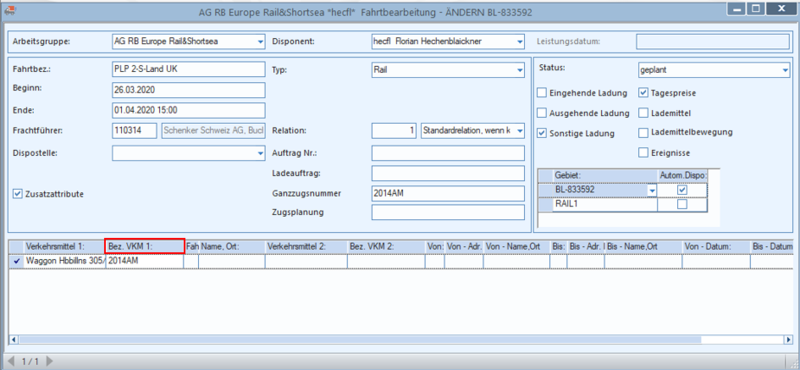
Task: Click the horizontal scrollbar thumb of the grid
Action: pyautogui.click(x=360, y=339)
